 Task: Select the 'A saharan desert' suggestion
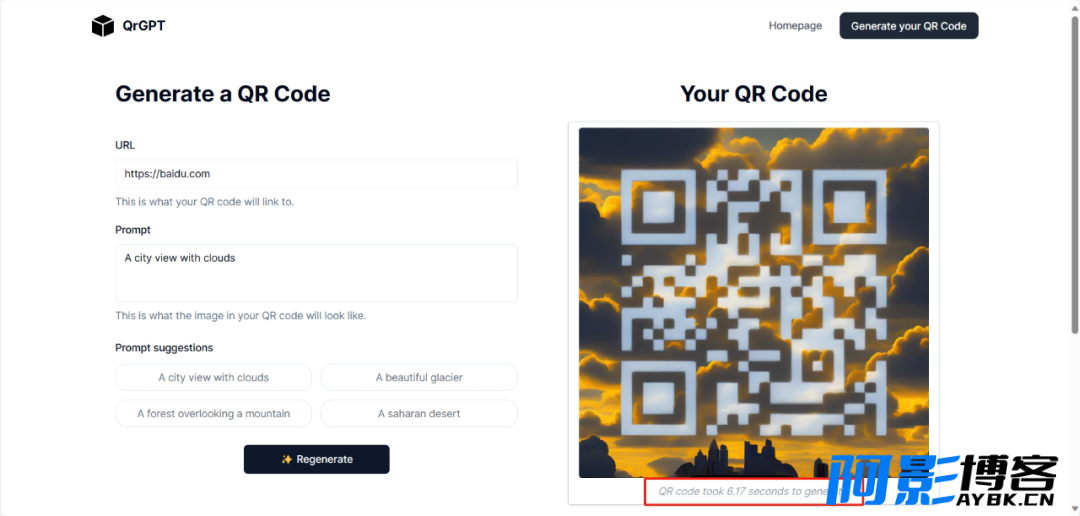(419, 413)
